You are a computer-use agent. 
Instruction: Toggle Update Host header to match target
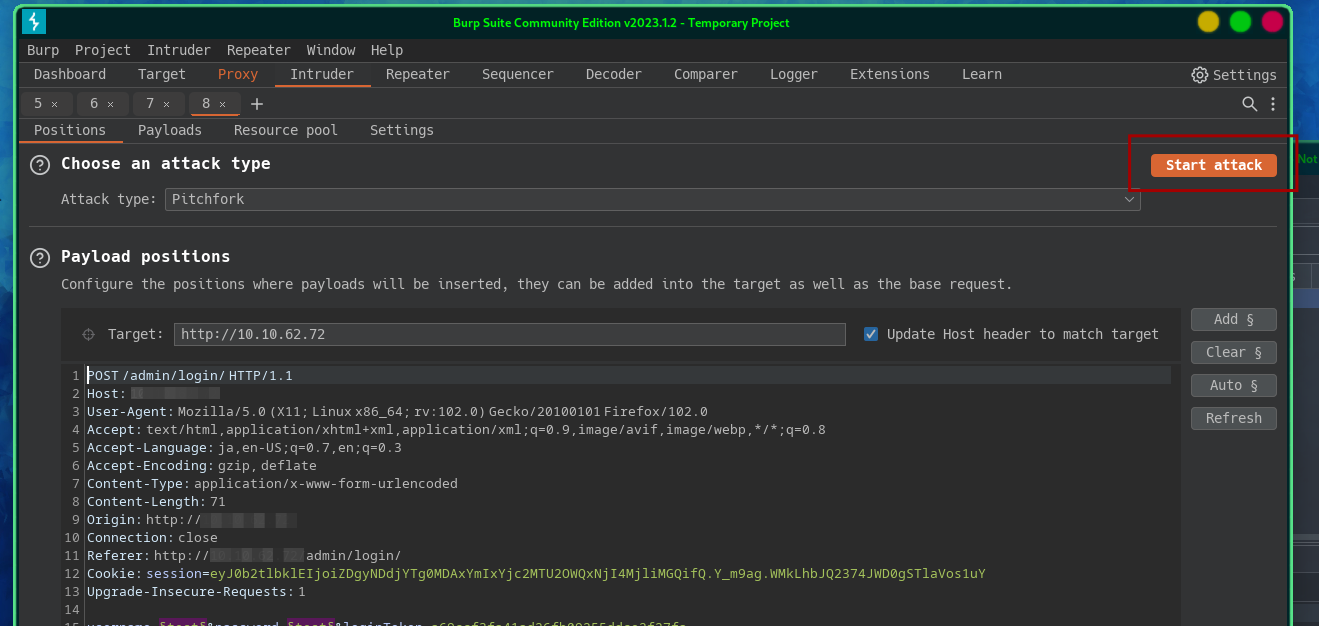871,334
